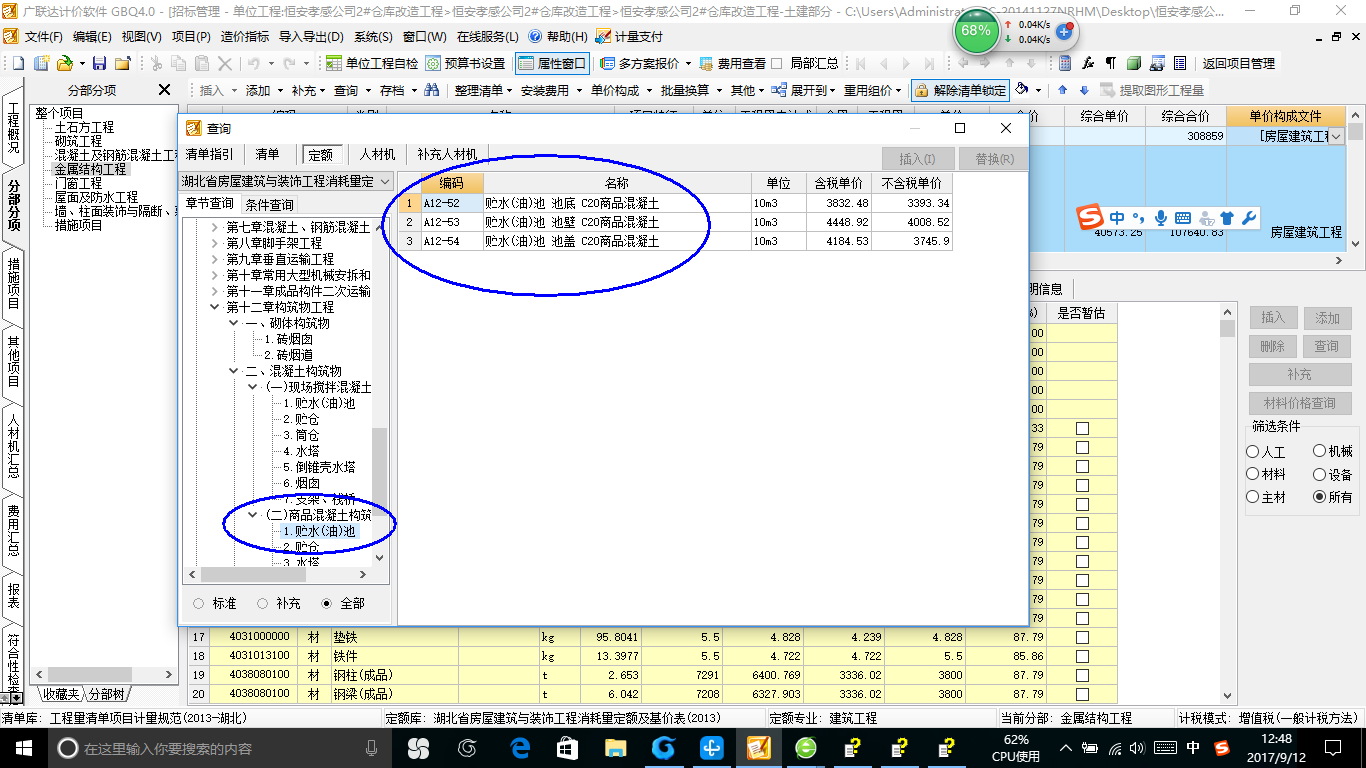This screenshot has width=1366, height=768.
Task: Switch to 人材机 tab in dialog
Action: click(378, 155)
